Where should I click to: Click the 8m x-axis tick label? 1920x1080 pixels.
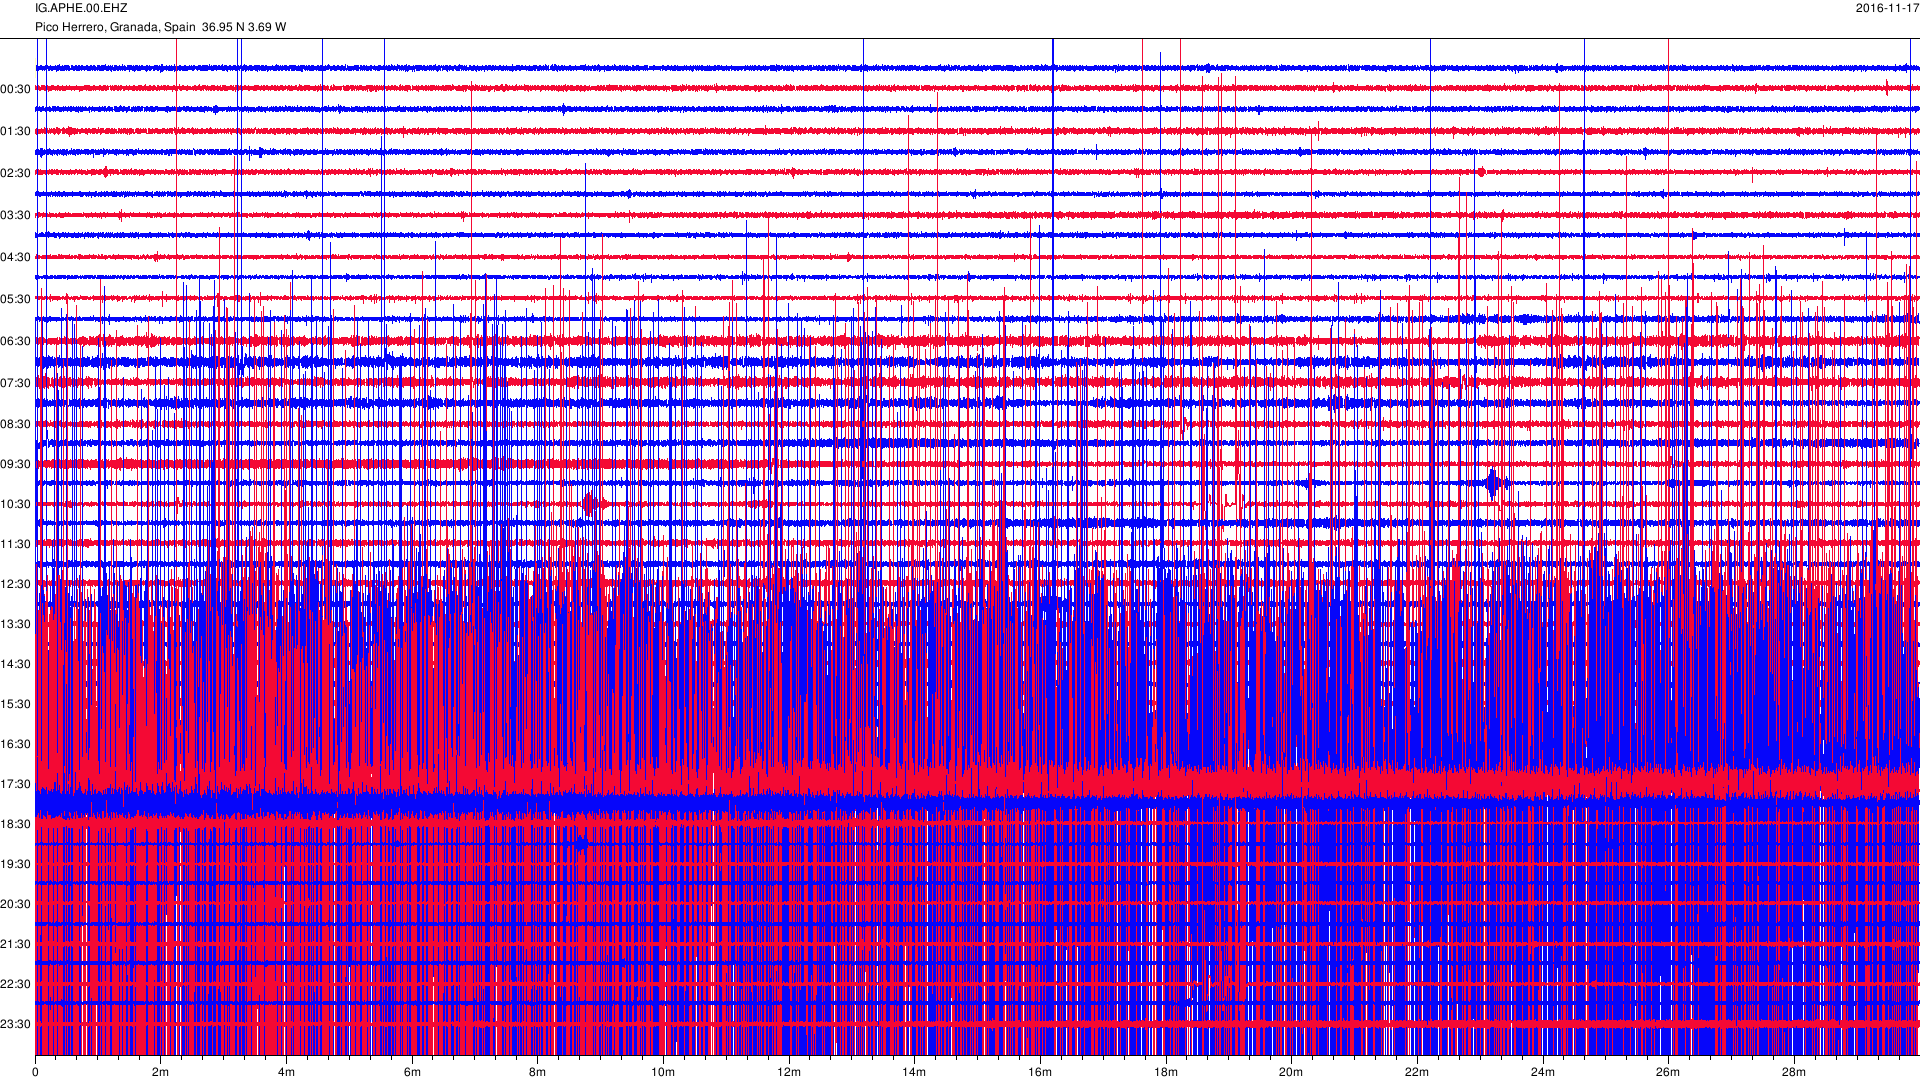click(537, 1072)
